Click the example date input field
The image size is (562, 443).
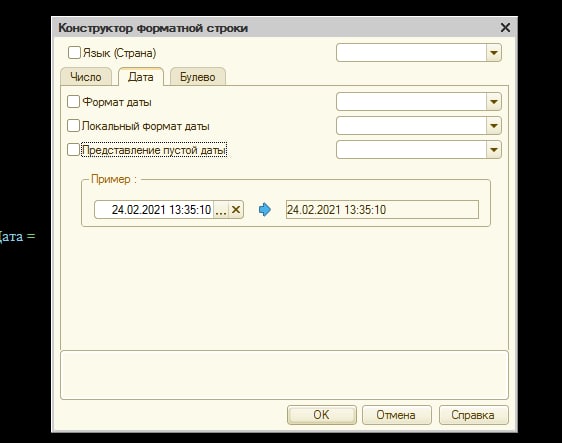(154, 210)
